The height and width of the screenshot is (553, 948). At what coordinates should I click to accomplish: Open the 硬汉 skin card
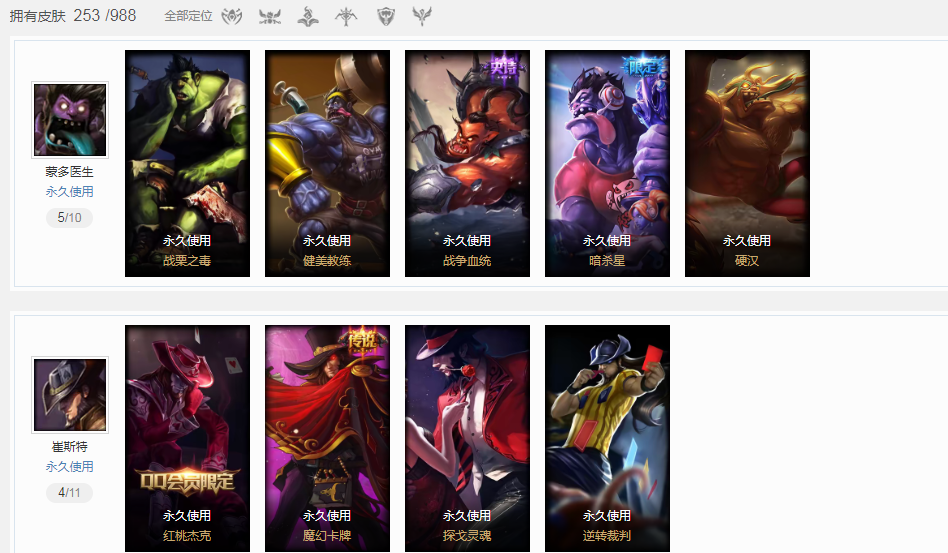coord(747,163)
